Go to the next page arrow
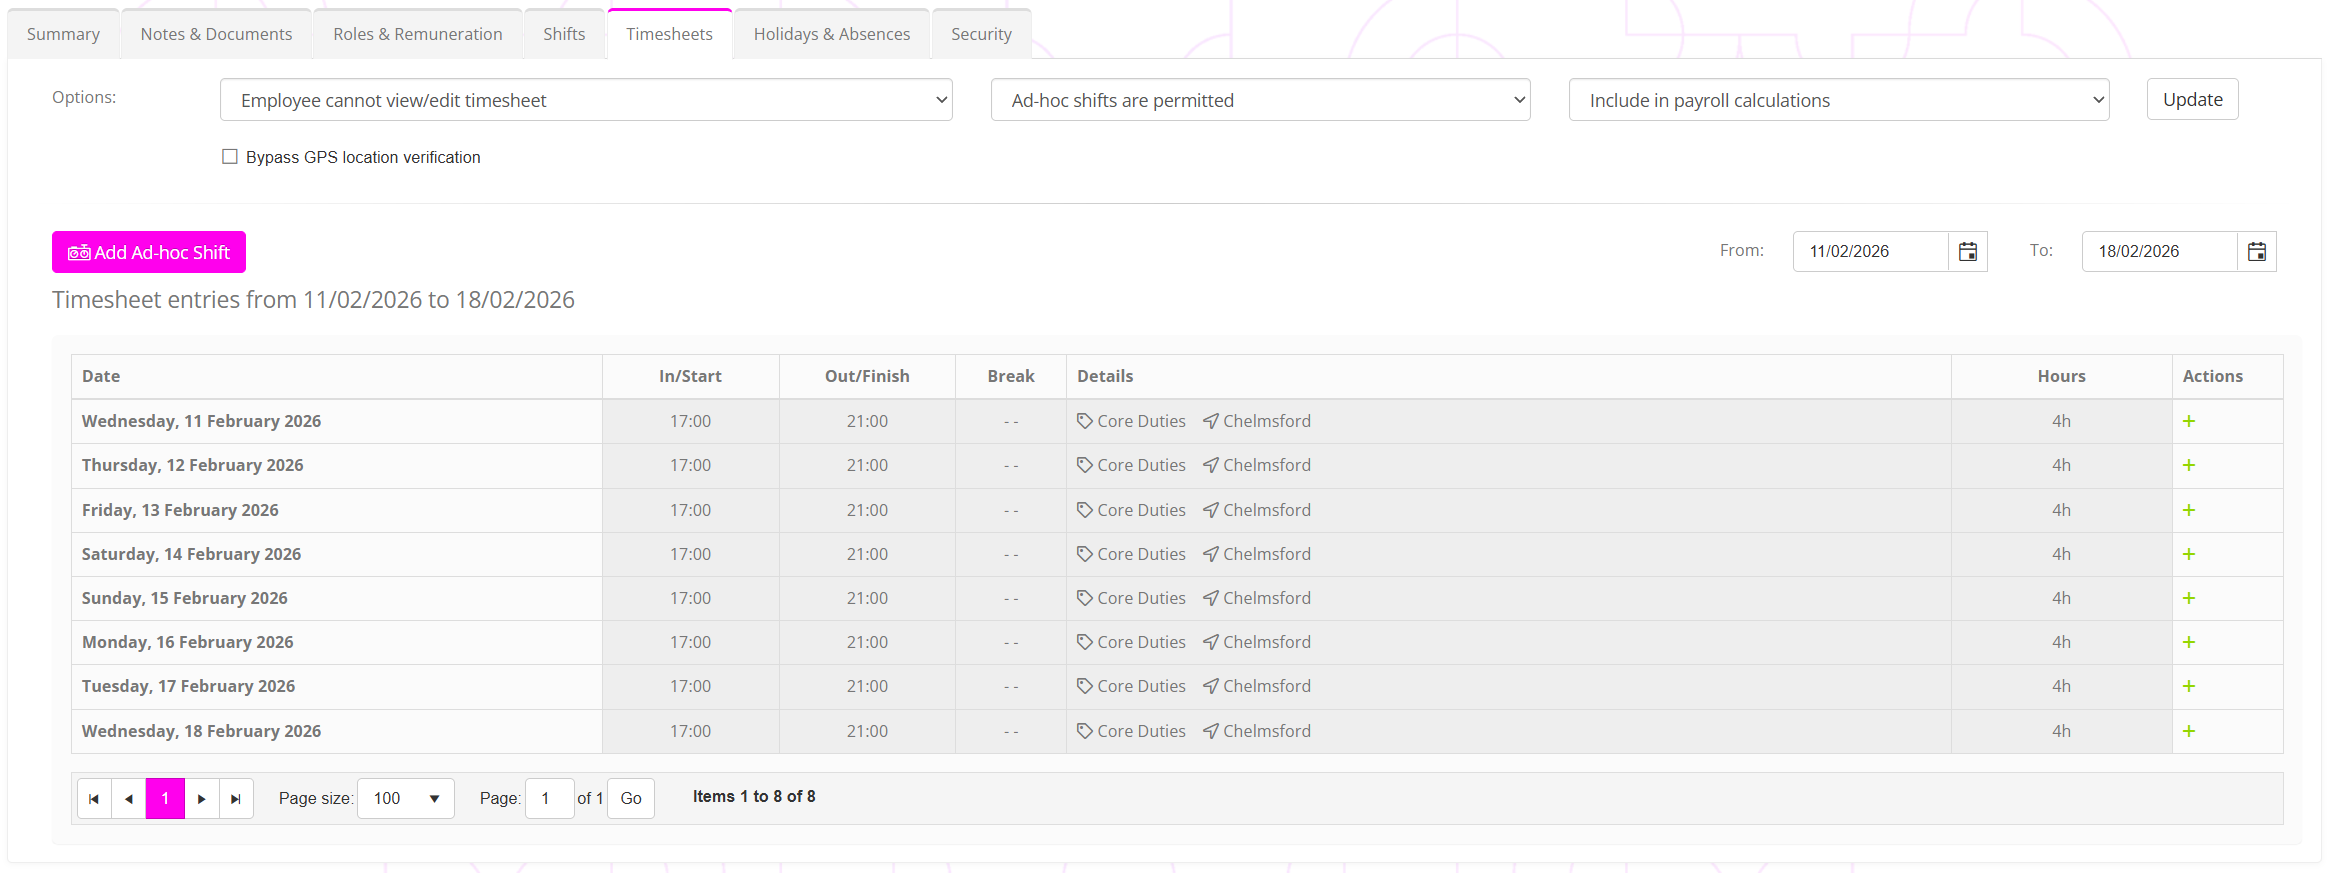The width and height of the screenshot is (2335, 873). pyautogui.click(x=201, y=799)
